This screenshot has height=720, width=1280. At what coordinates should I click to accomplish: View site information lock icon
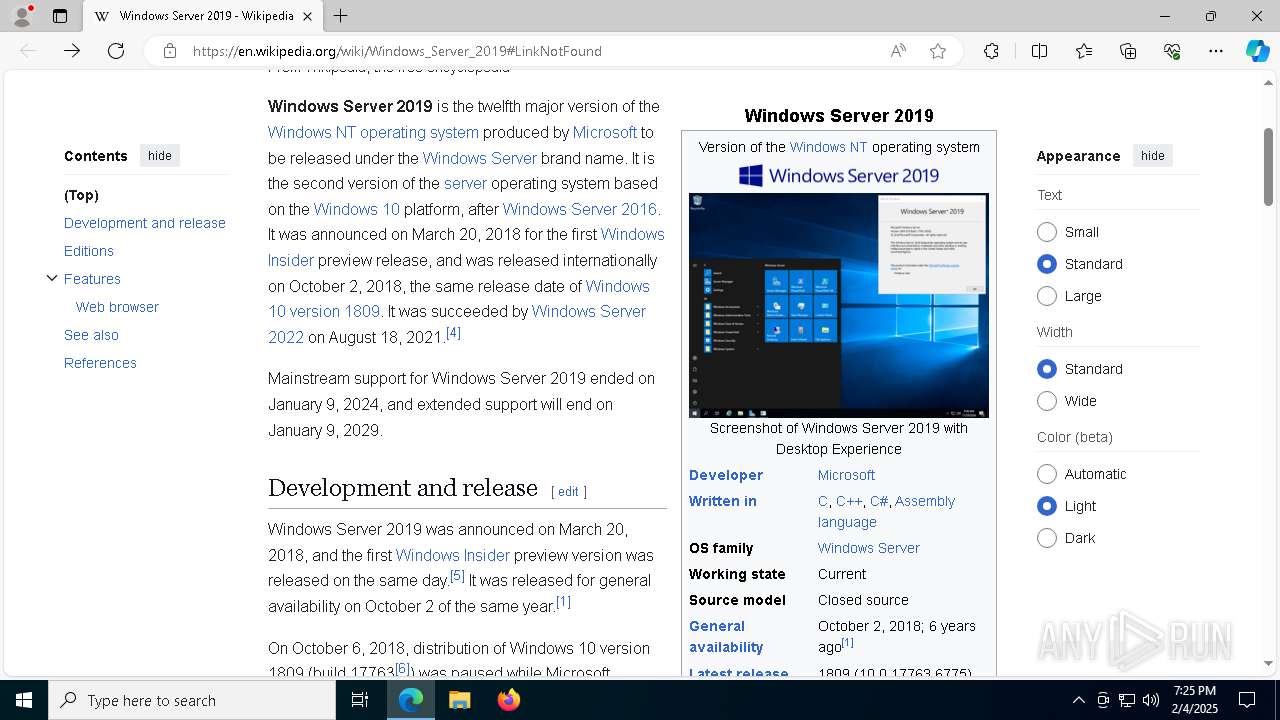tap(170, 51)
